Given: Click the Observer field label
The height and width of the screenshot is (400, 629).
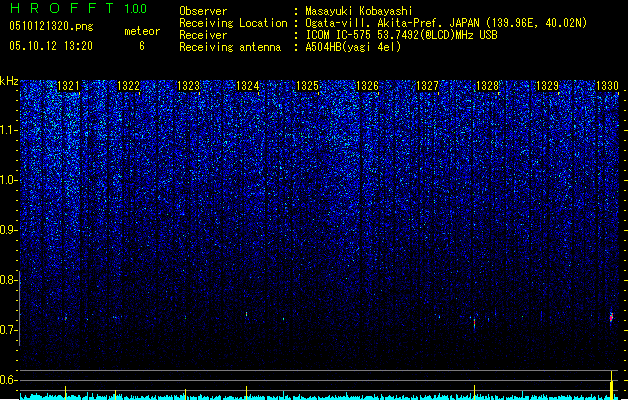Looking at the screenshot, I should pyautogui.click(x=203, y=11).
